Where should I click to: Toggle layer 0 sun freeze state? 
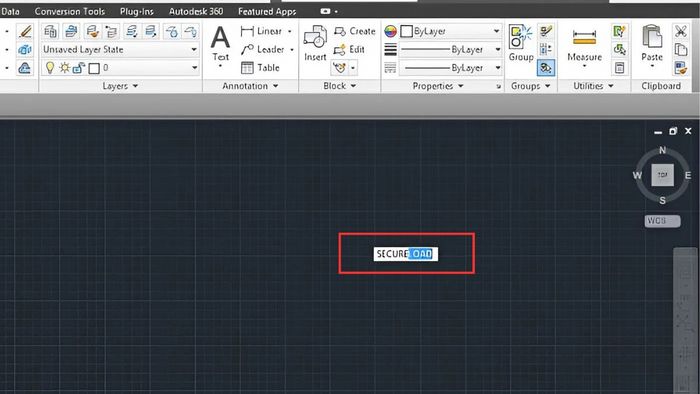tap(65, 68)
